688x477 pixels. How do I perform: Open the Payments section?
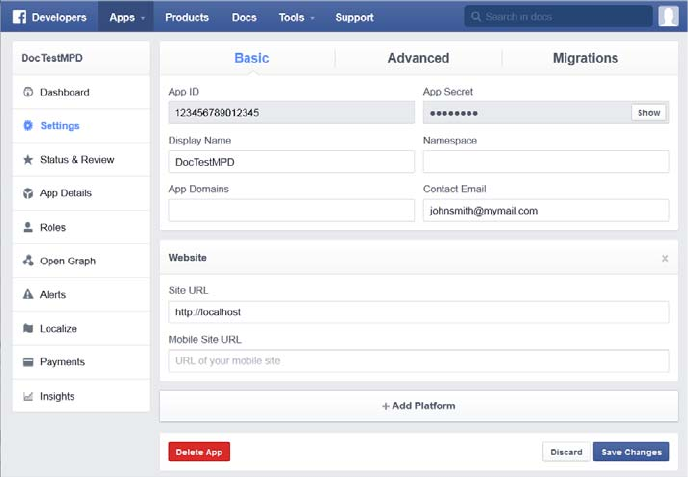pos(81,362)
